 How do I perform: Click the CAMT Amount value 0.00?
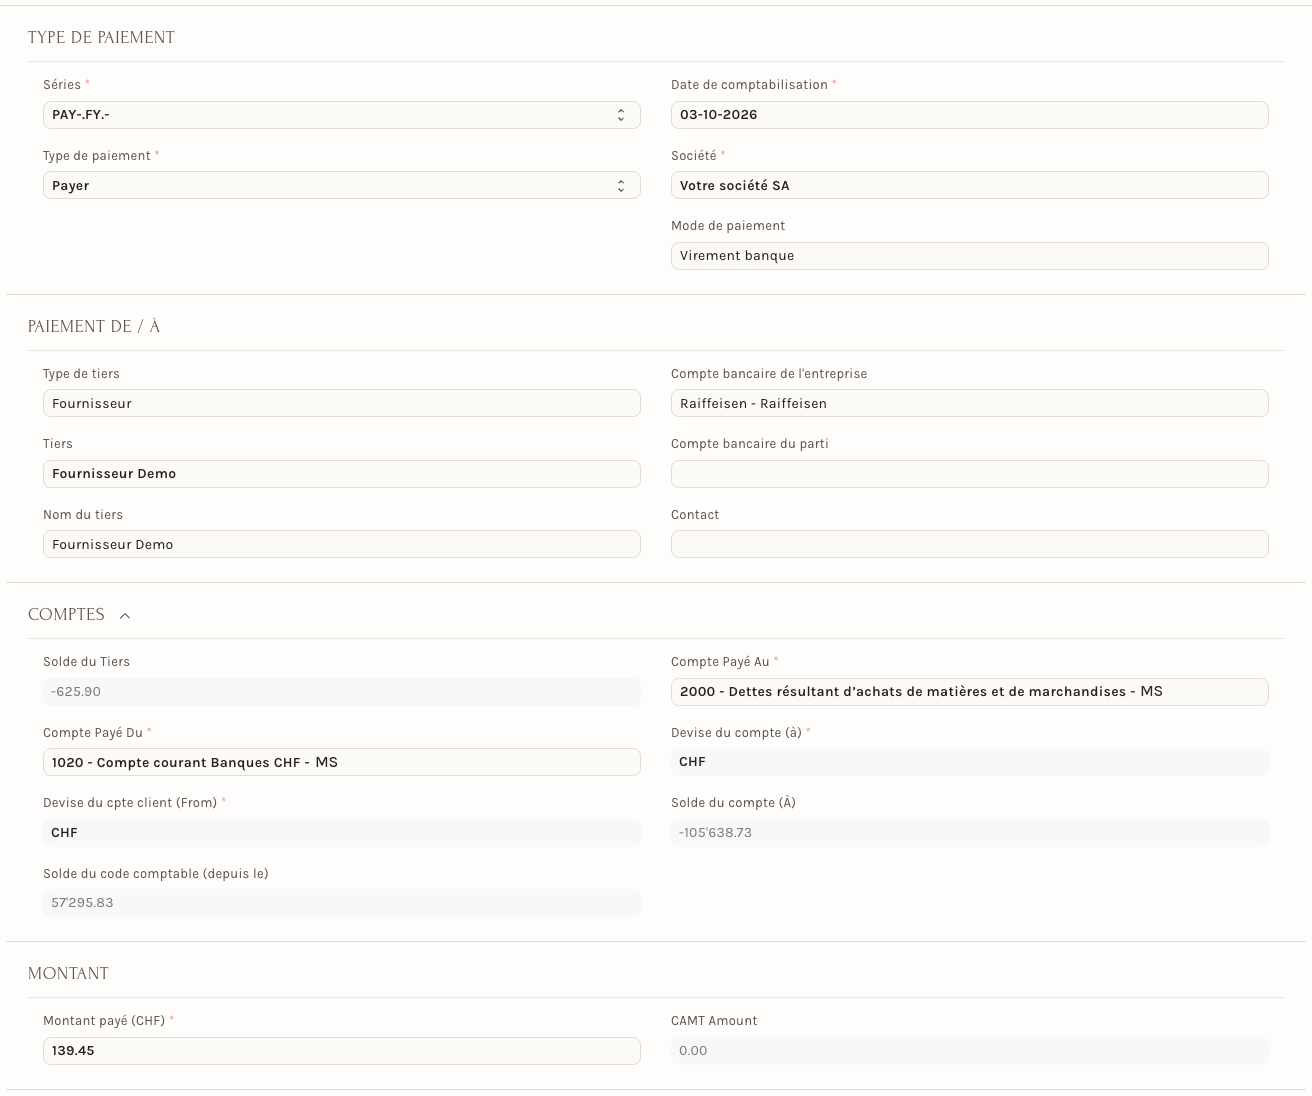(969, 1051)
